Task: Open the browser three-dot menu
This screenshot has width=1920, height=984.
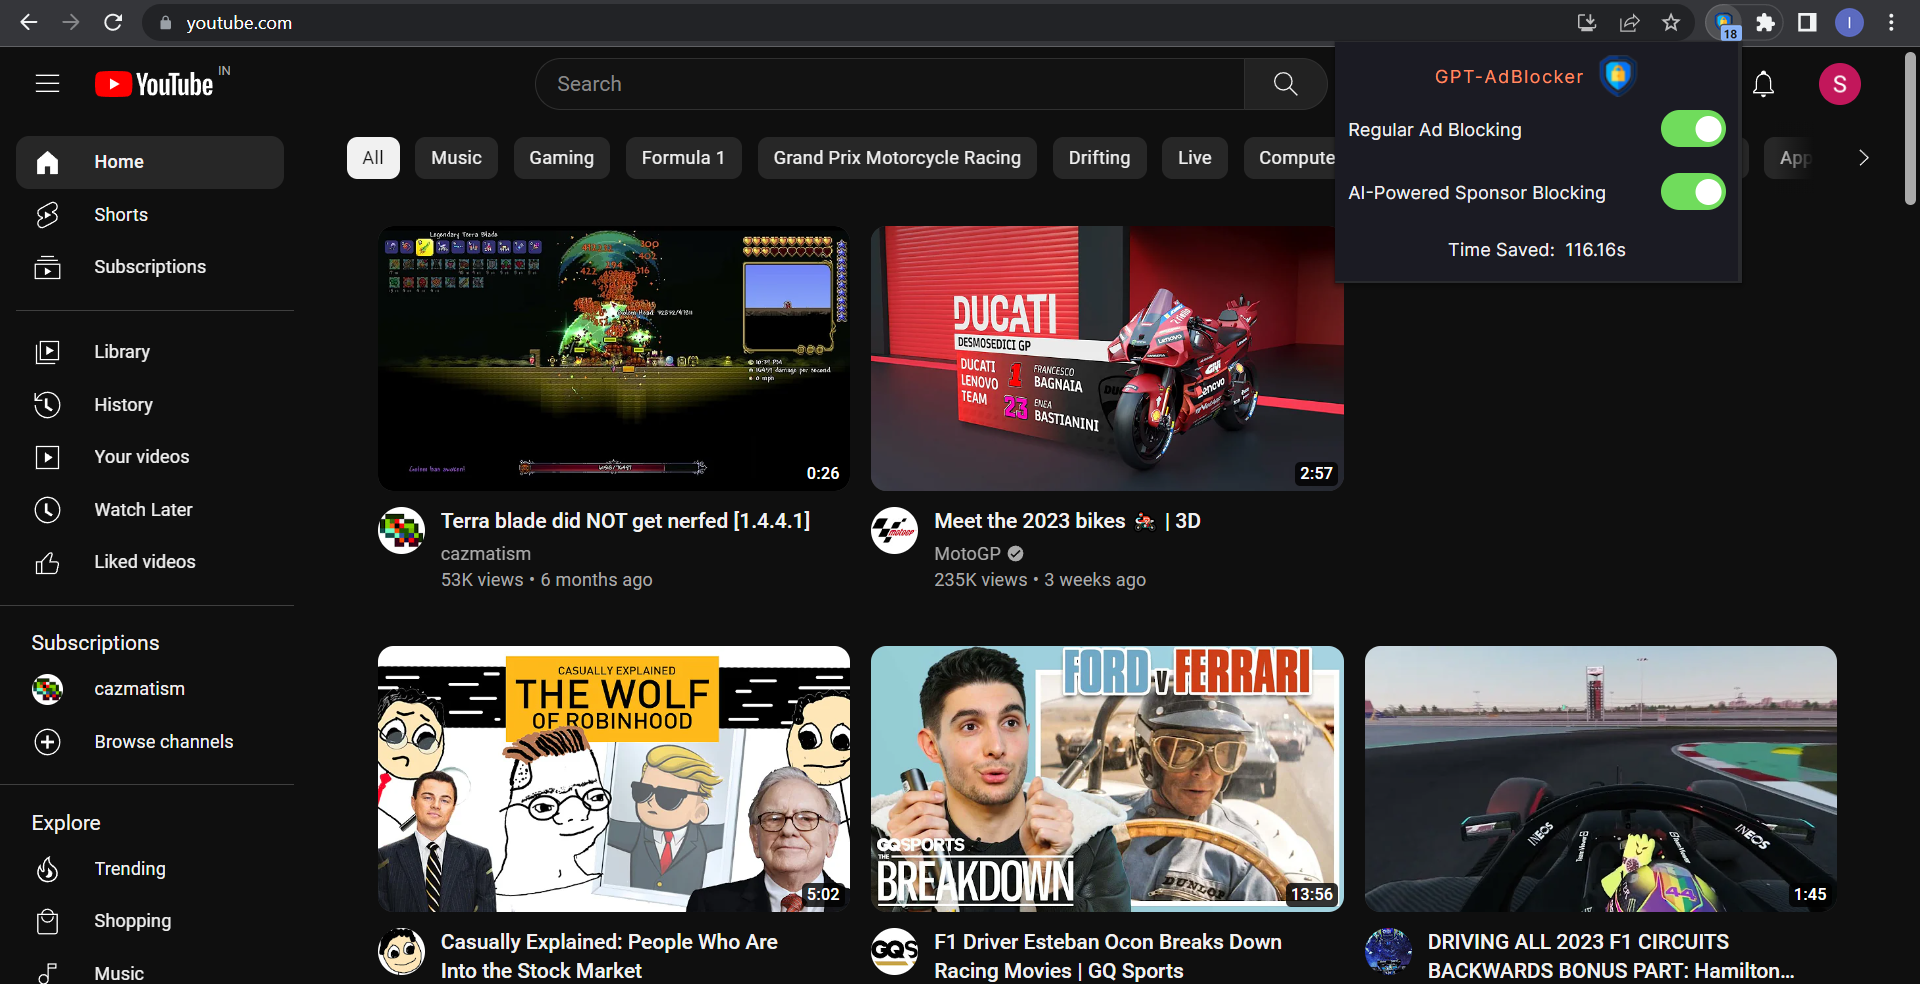Action: pos(1891,23)
